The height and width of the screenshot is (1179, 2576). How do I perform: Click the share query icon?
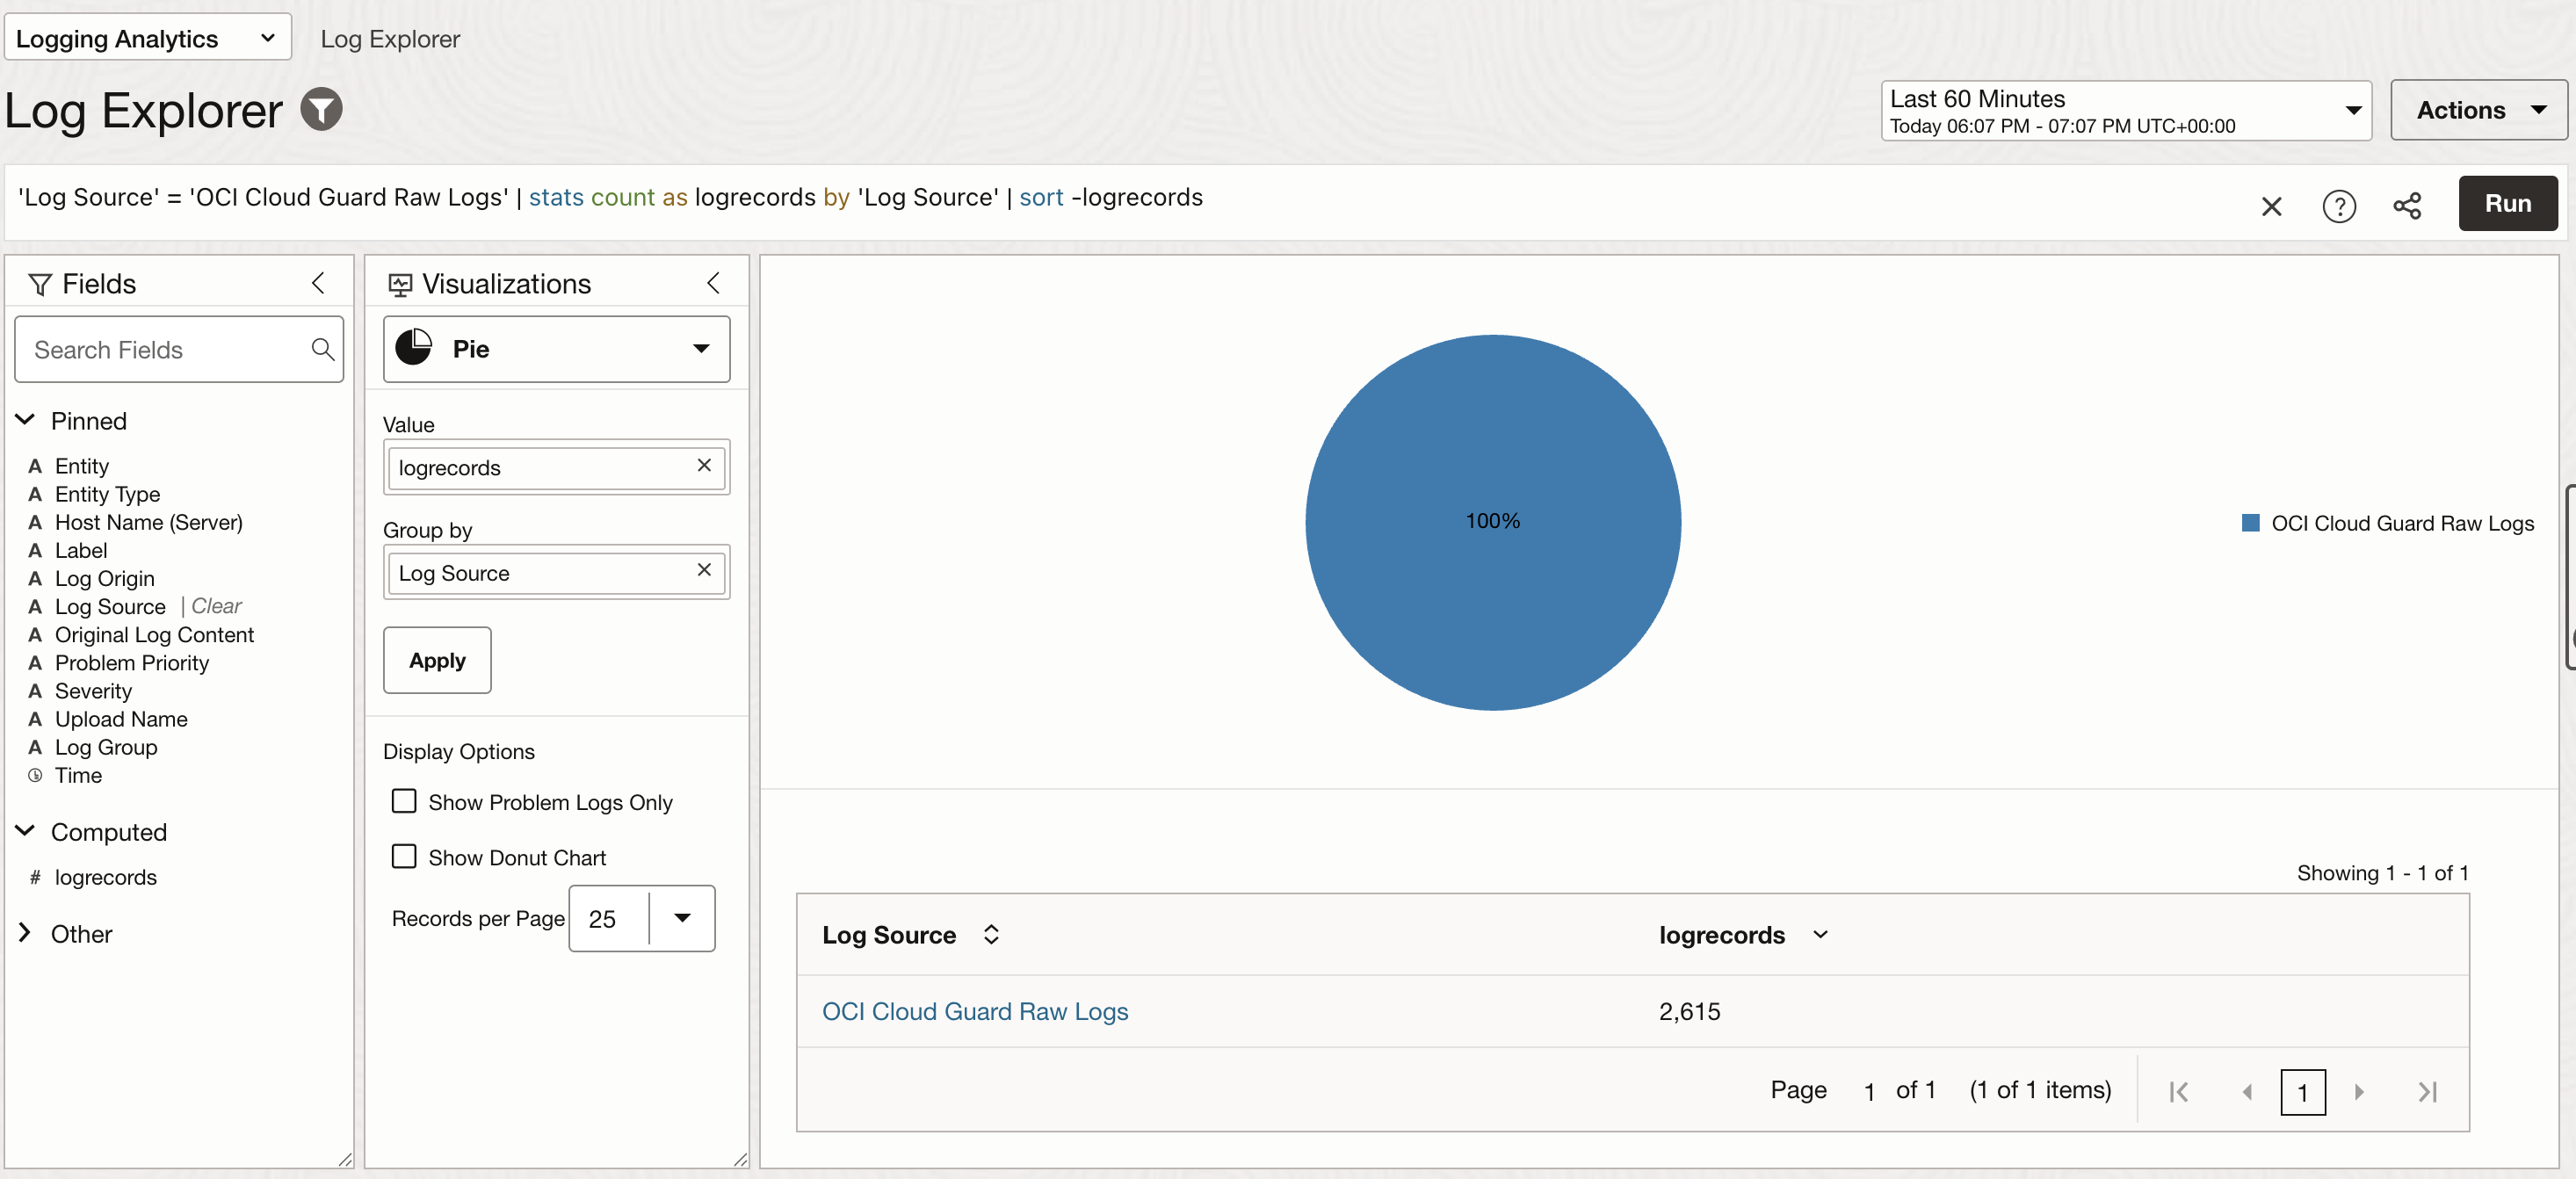coord(2406,206)
